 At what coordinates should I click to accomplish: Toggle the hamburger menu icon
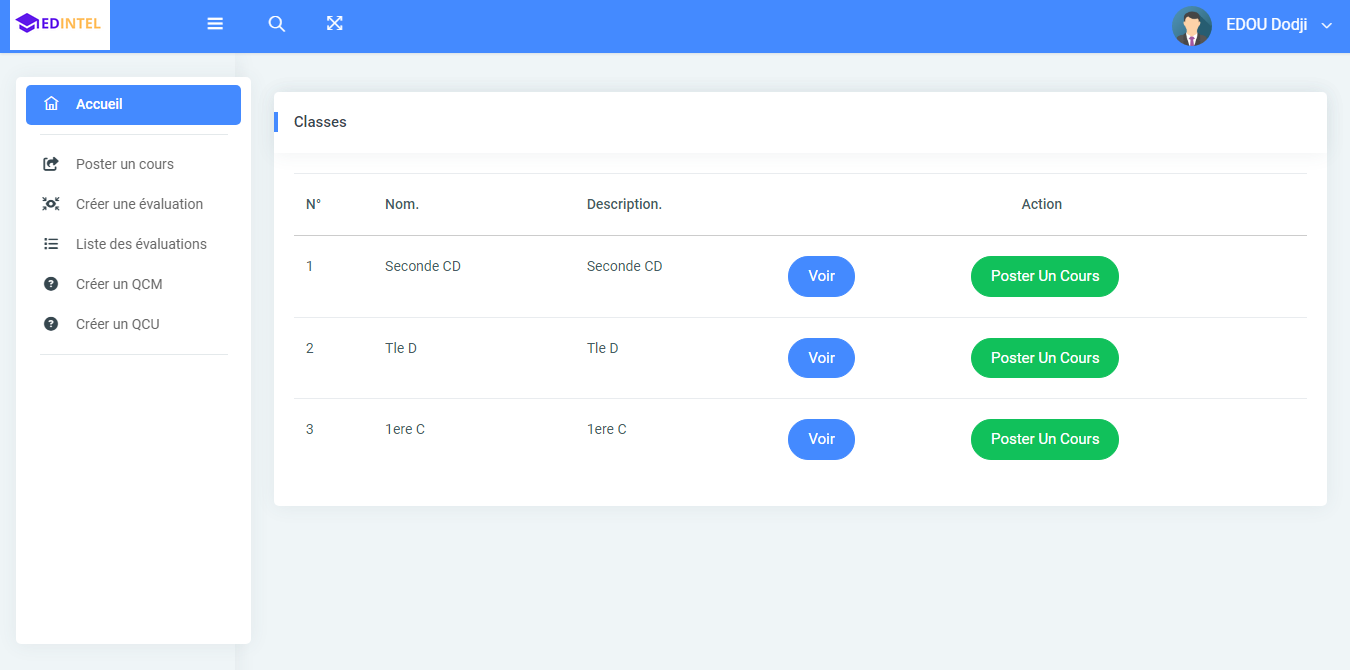(x=215, y=24)
